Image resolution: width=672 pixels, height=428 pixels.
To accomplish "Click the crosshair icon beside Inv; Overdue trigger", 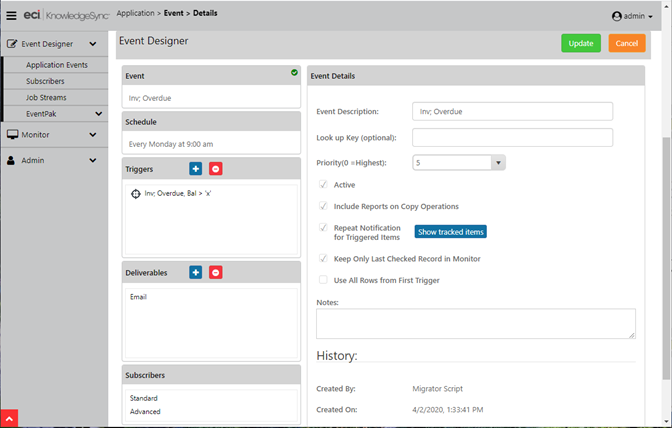I will [135, 194].
